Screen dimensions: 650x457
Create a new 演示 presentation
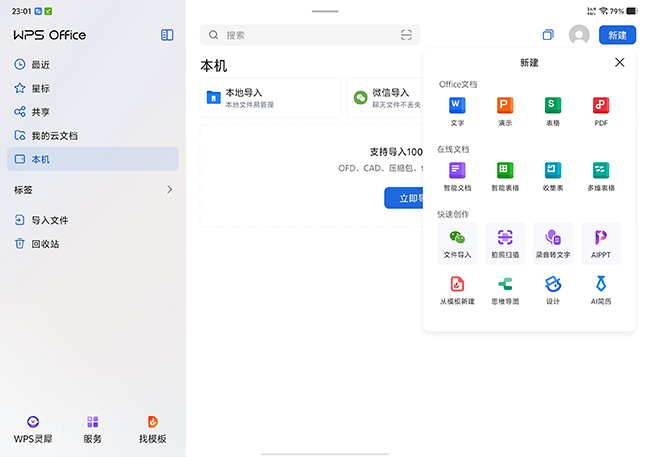[x=505, y=105]
